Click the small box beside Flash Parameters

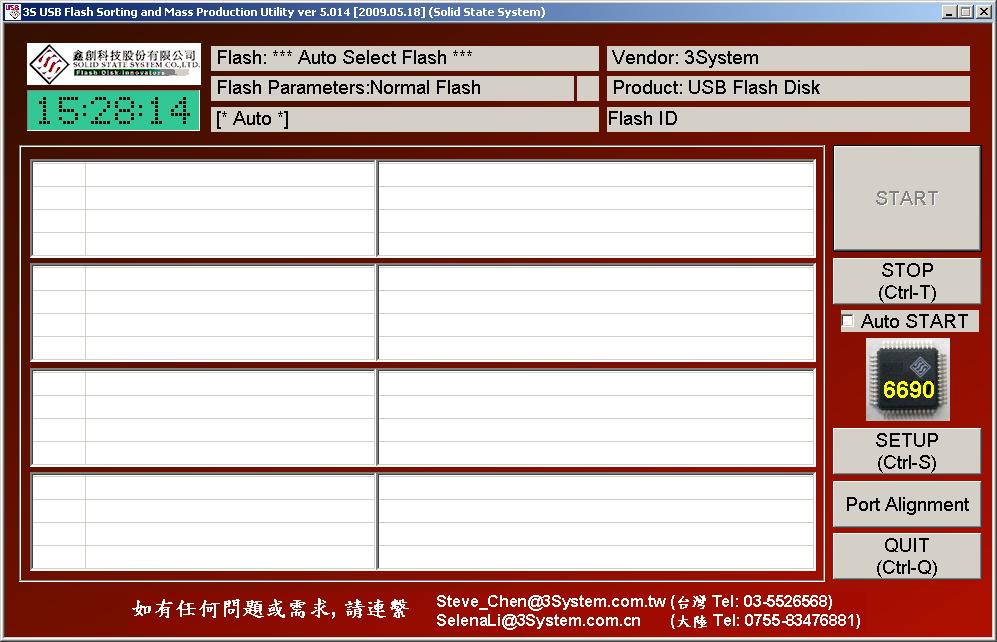coord(588,88)
